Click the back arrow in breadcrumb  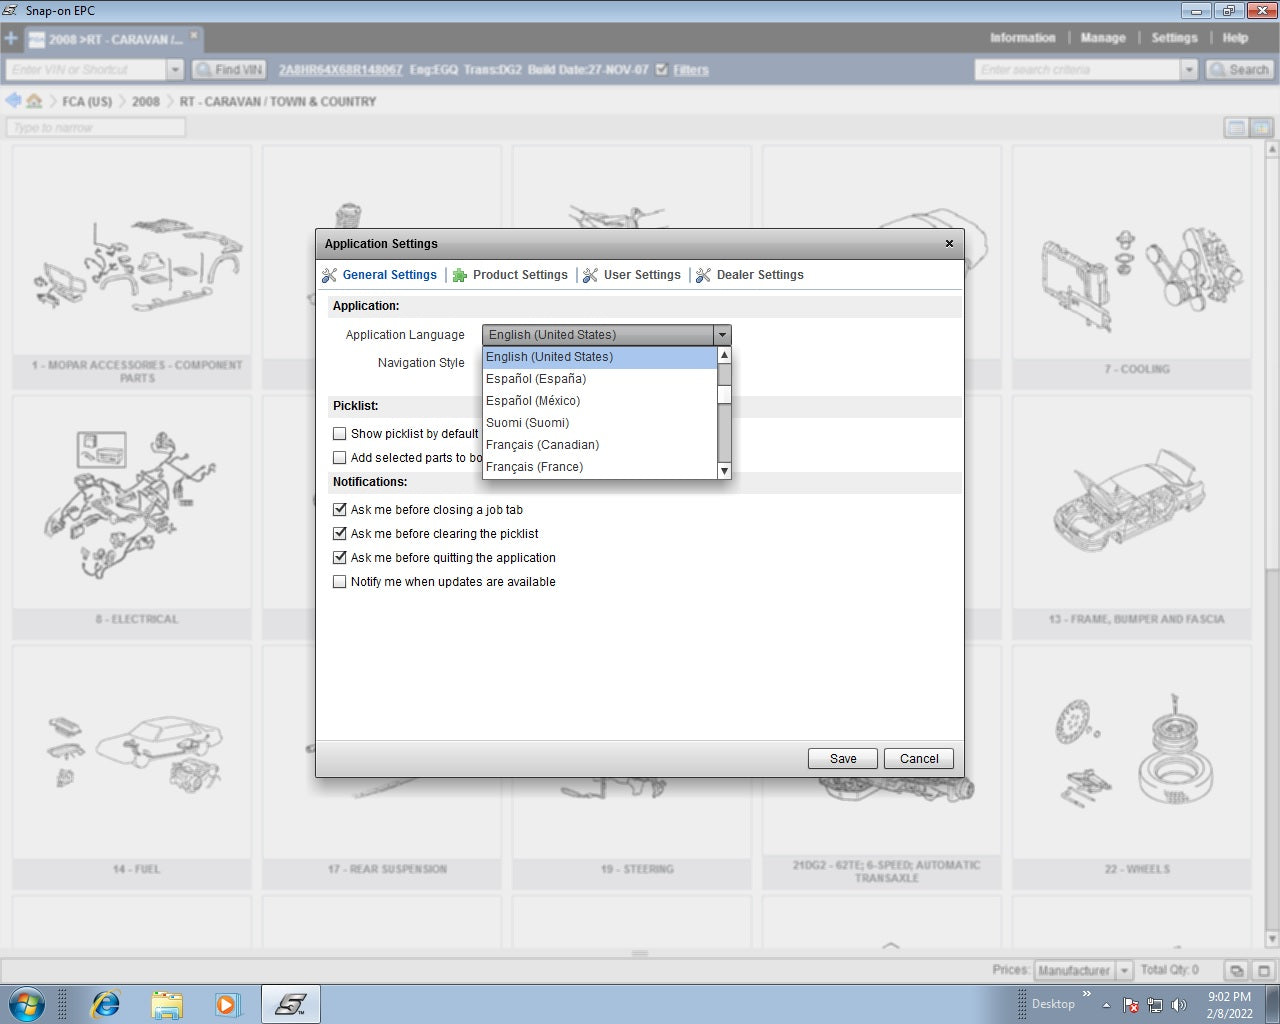click(x=13, y=100)
